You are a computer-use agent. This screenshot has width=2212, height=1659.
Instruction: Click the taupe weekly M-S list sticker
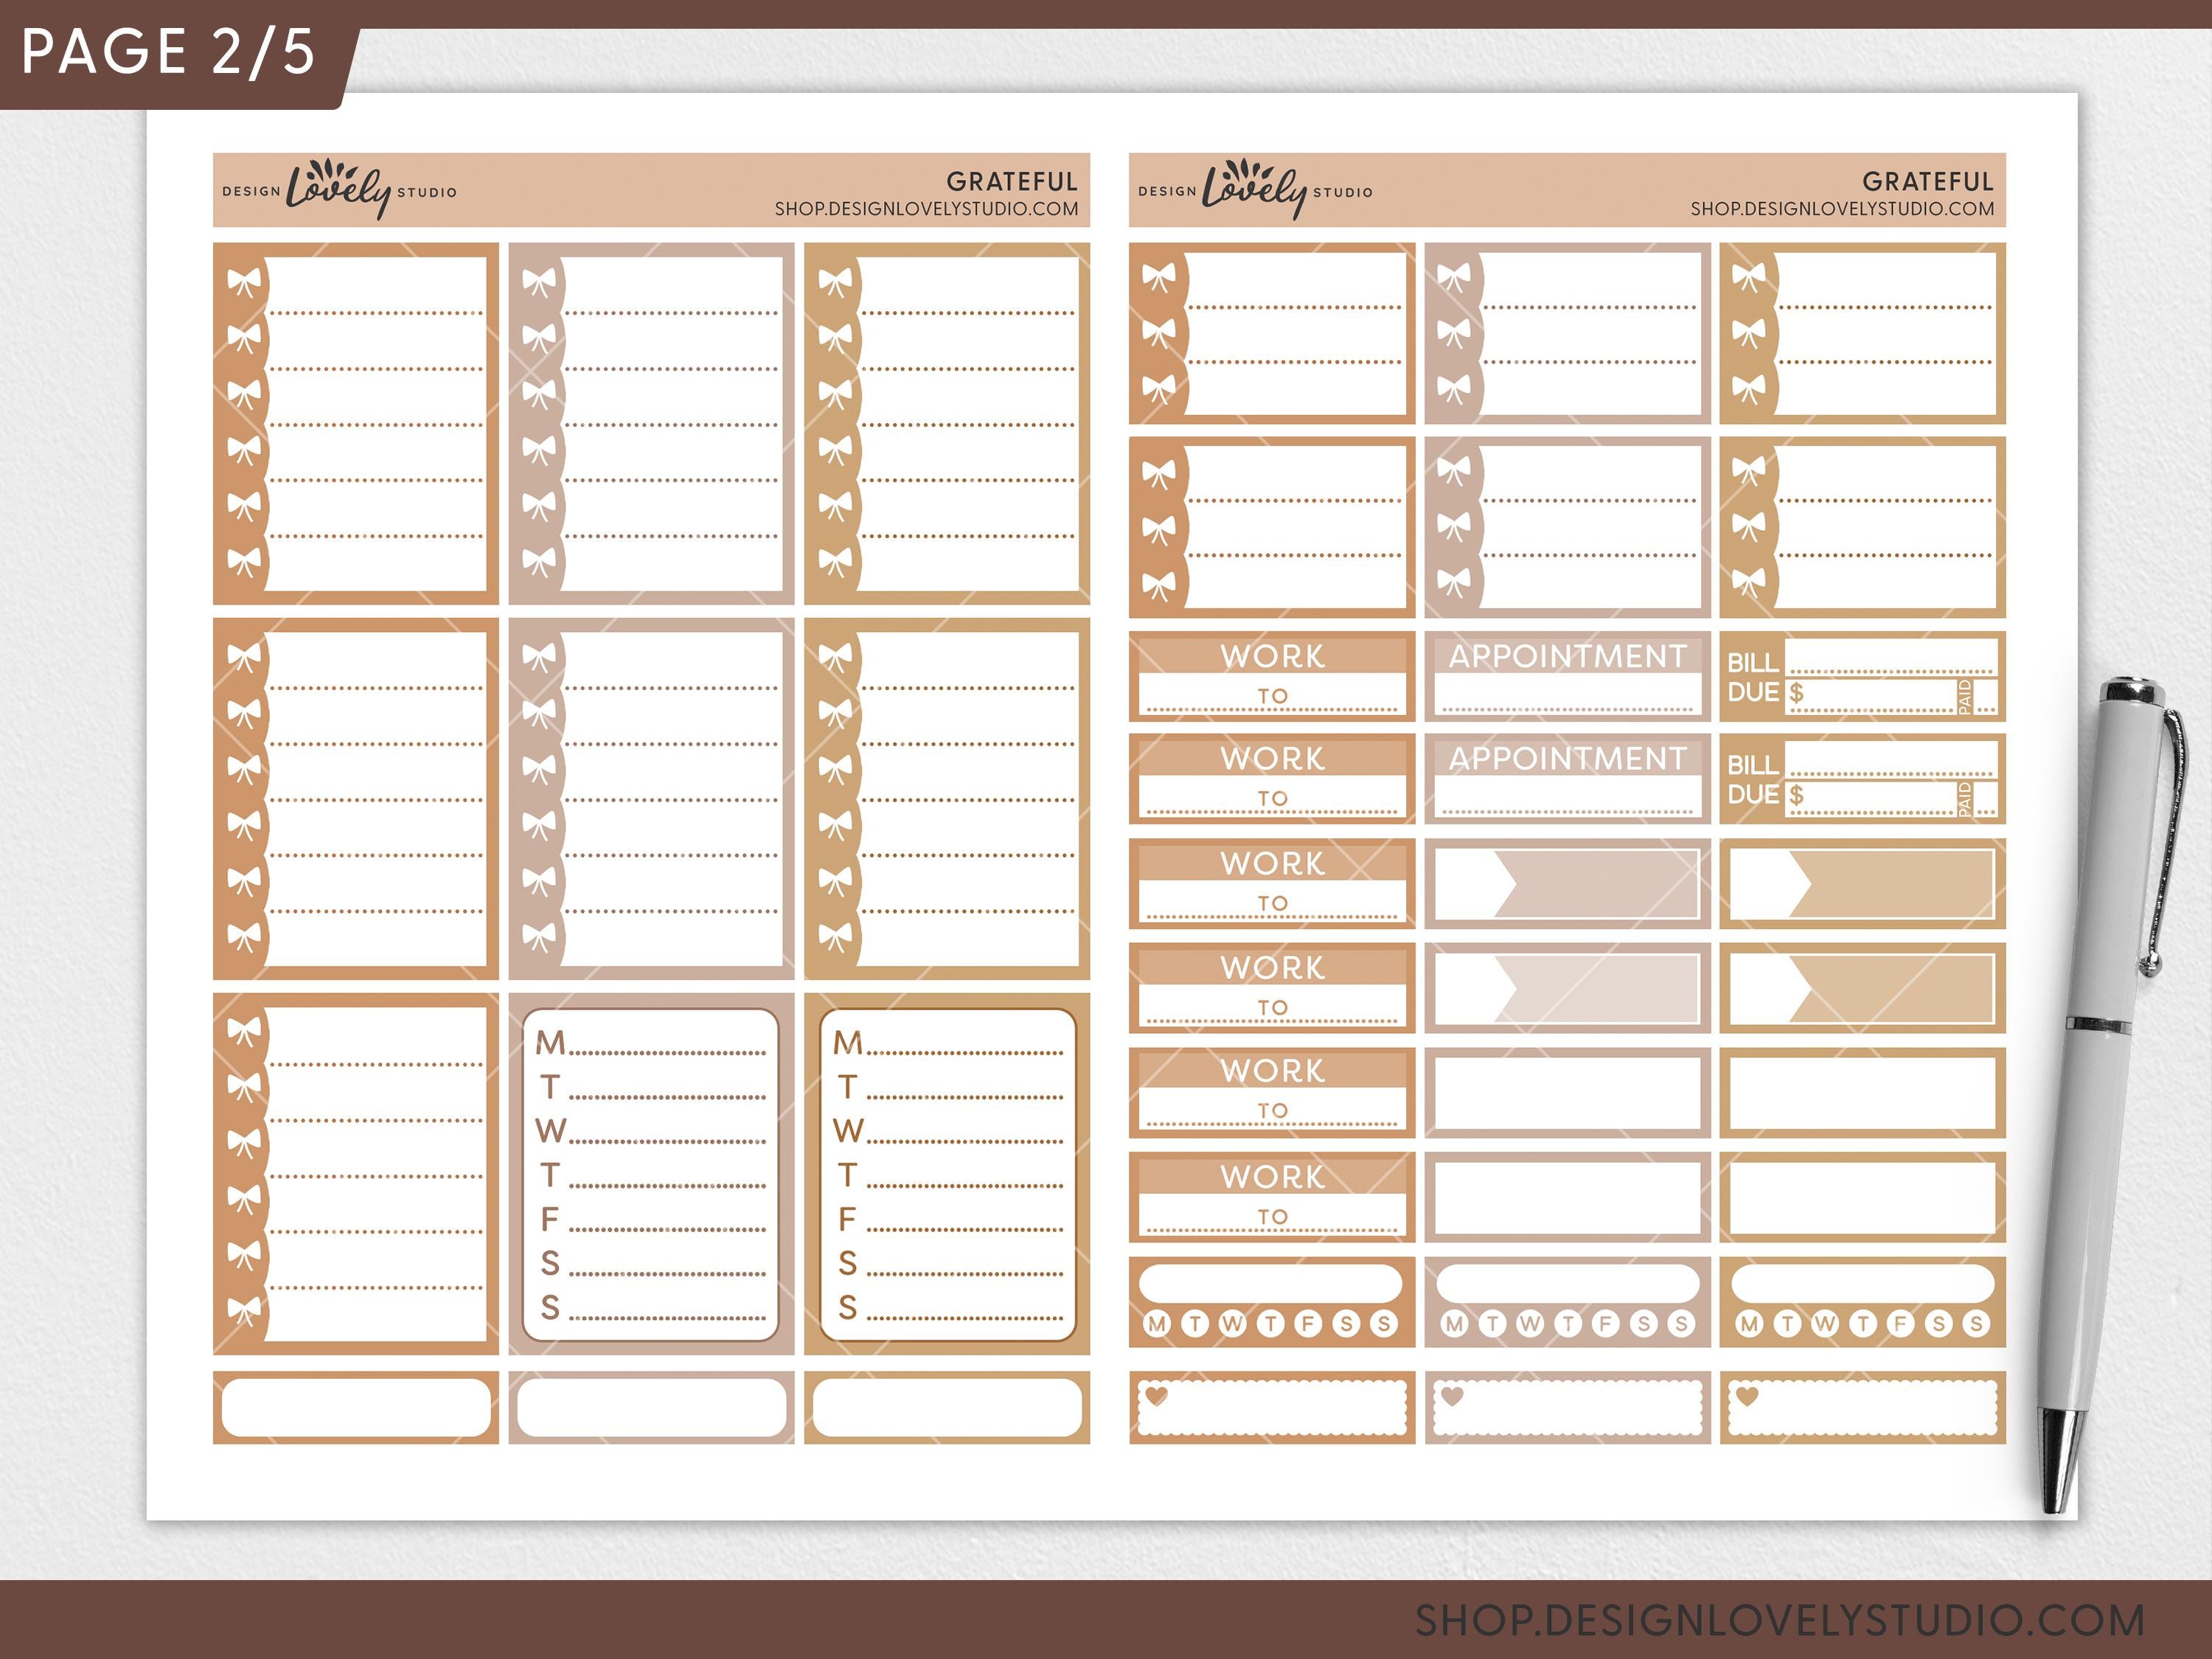[x=651, y=1174]
